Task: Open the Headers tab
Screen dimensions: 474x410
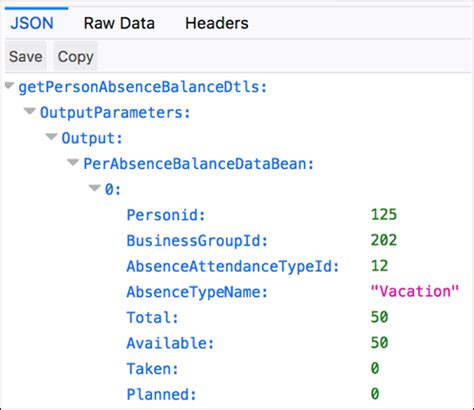Action: [x=217, y=23]
